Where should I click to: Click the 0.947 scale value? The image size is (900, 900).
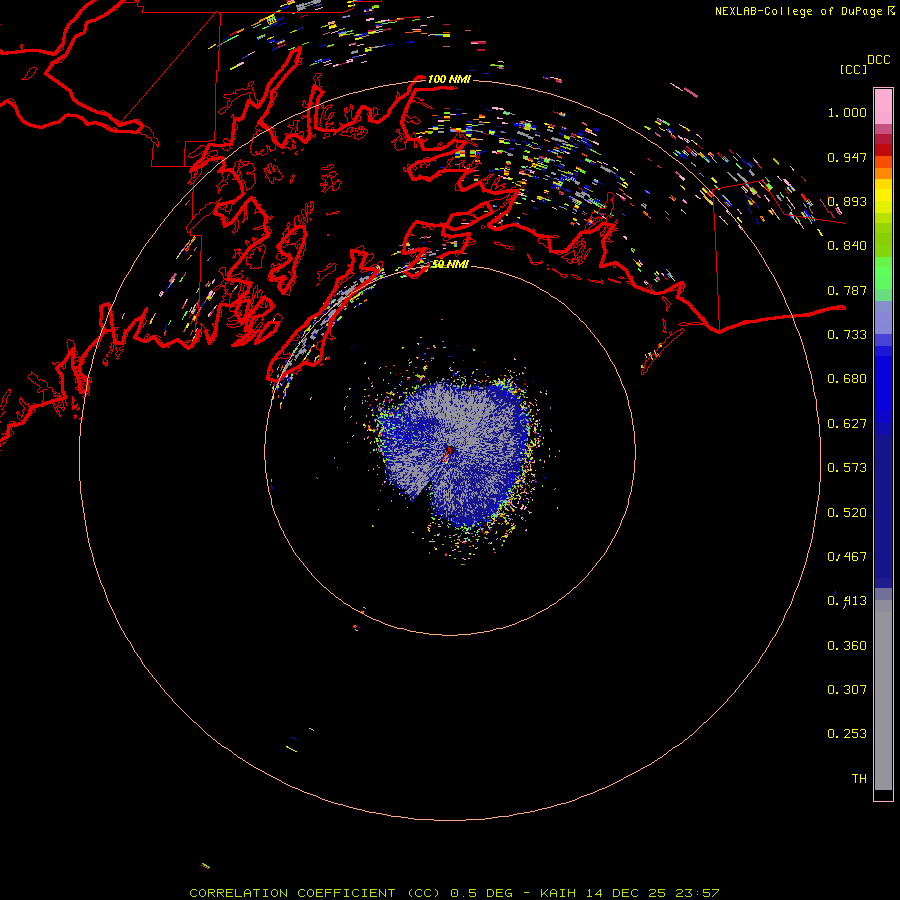[x=847, y=157]
